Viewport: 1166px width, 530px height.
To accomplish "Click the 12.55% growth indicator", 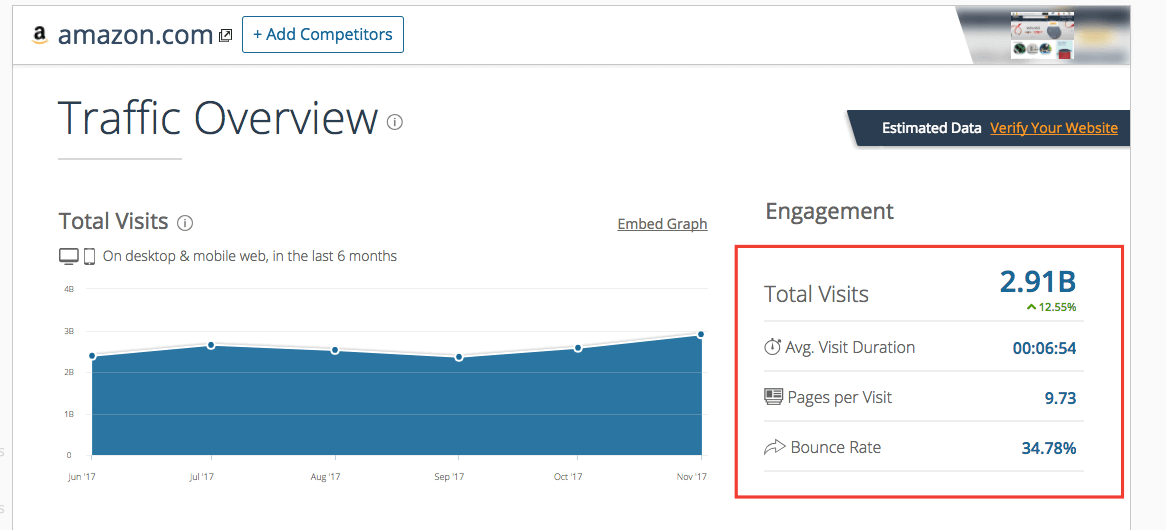I will pos(1051,306).
